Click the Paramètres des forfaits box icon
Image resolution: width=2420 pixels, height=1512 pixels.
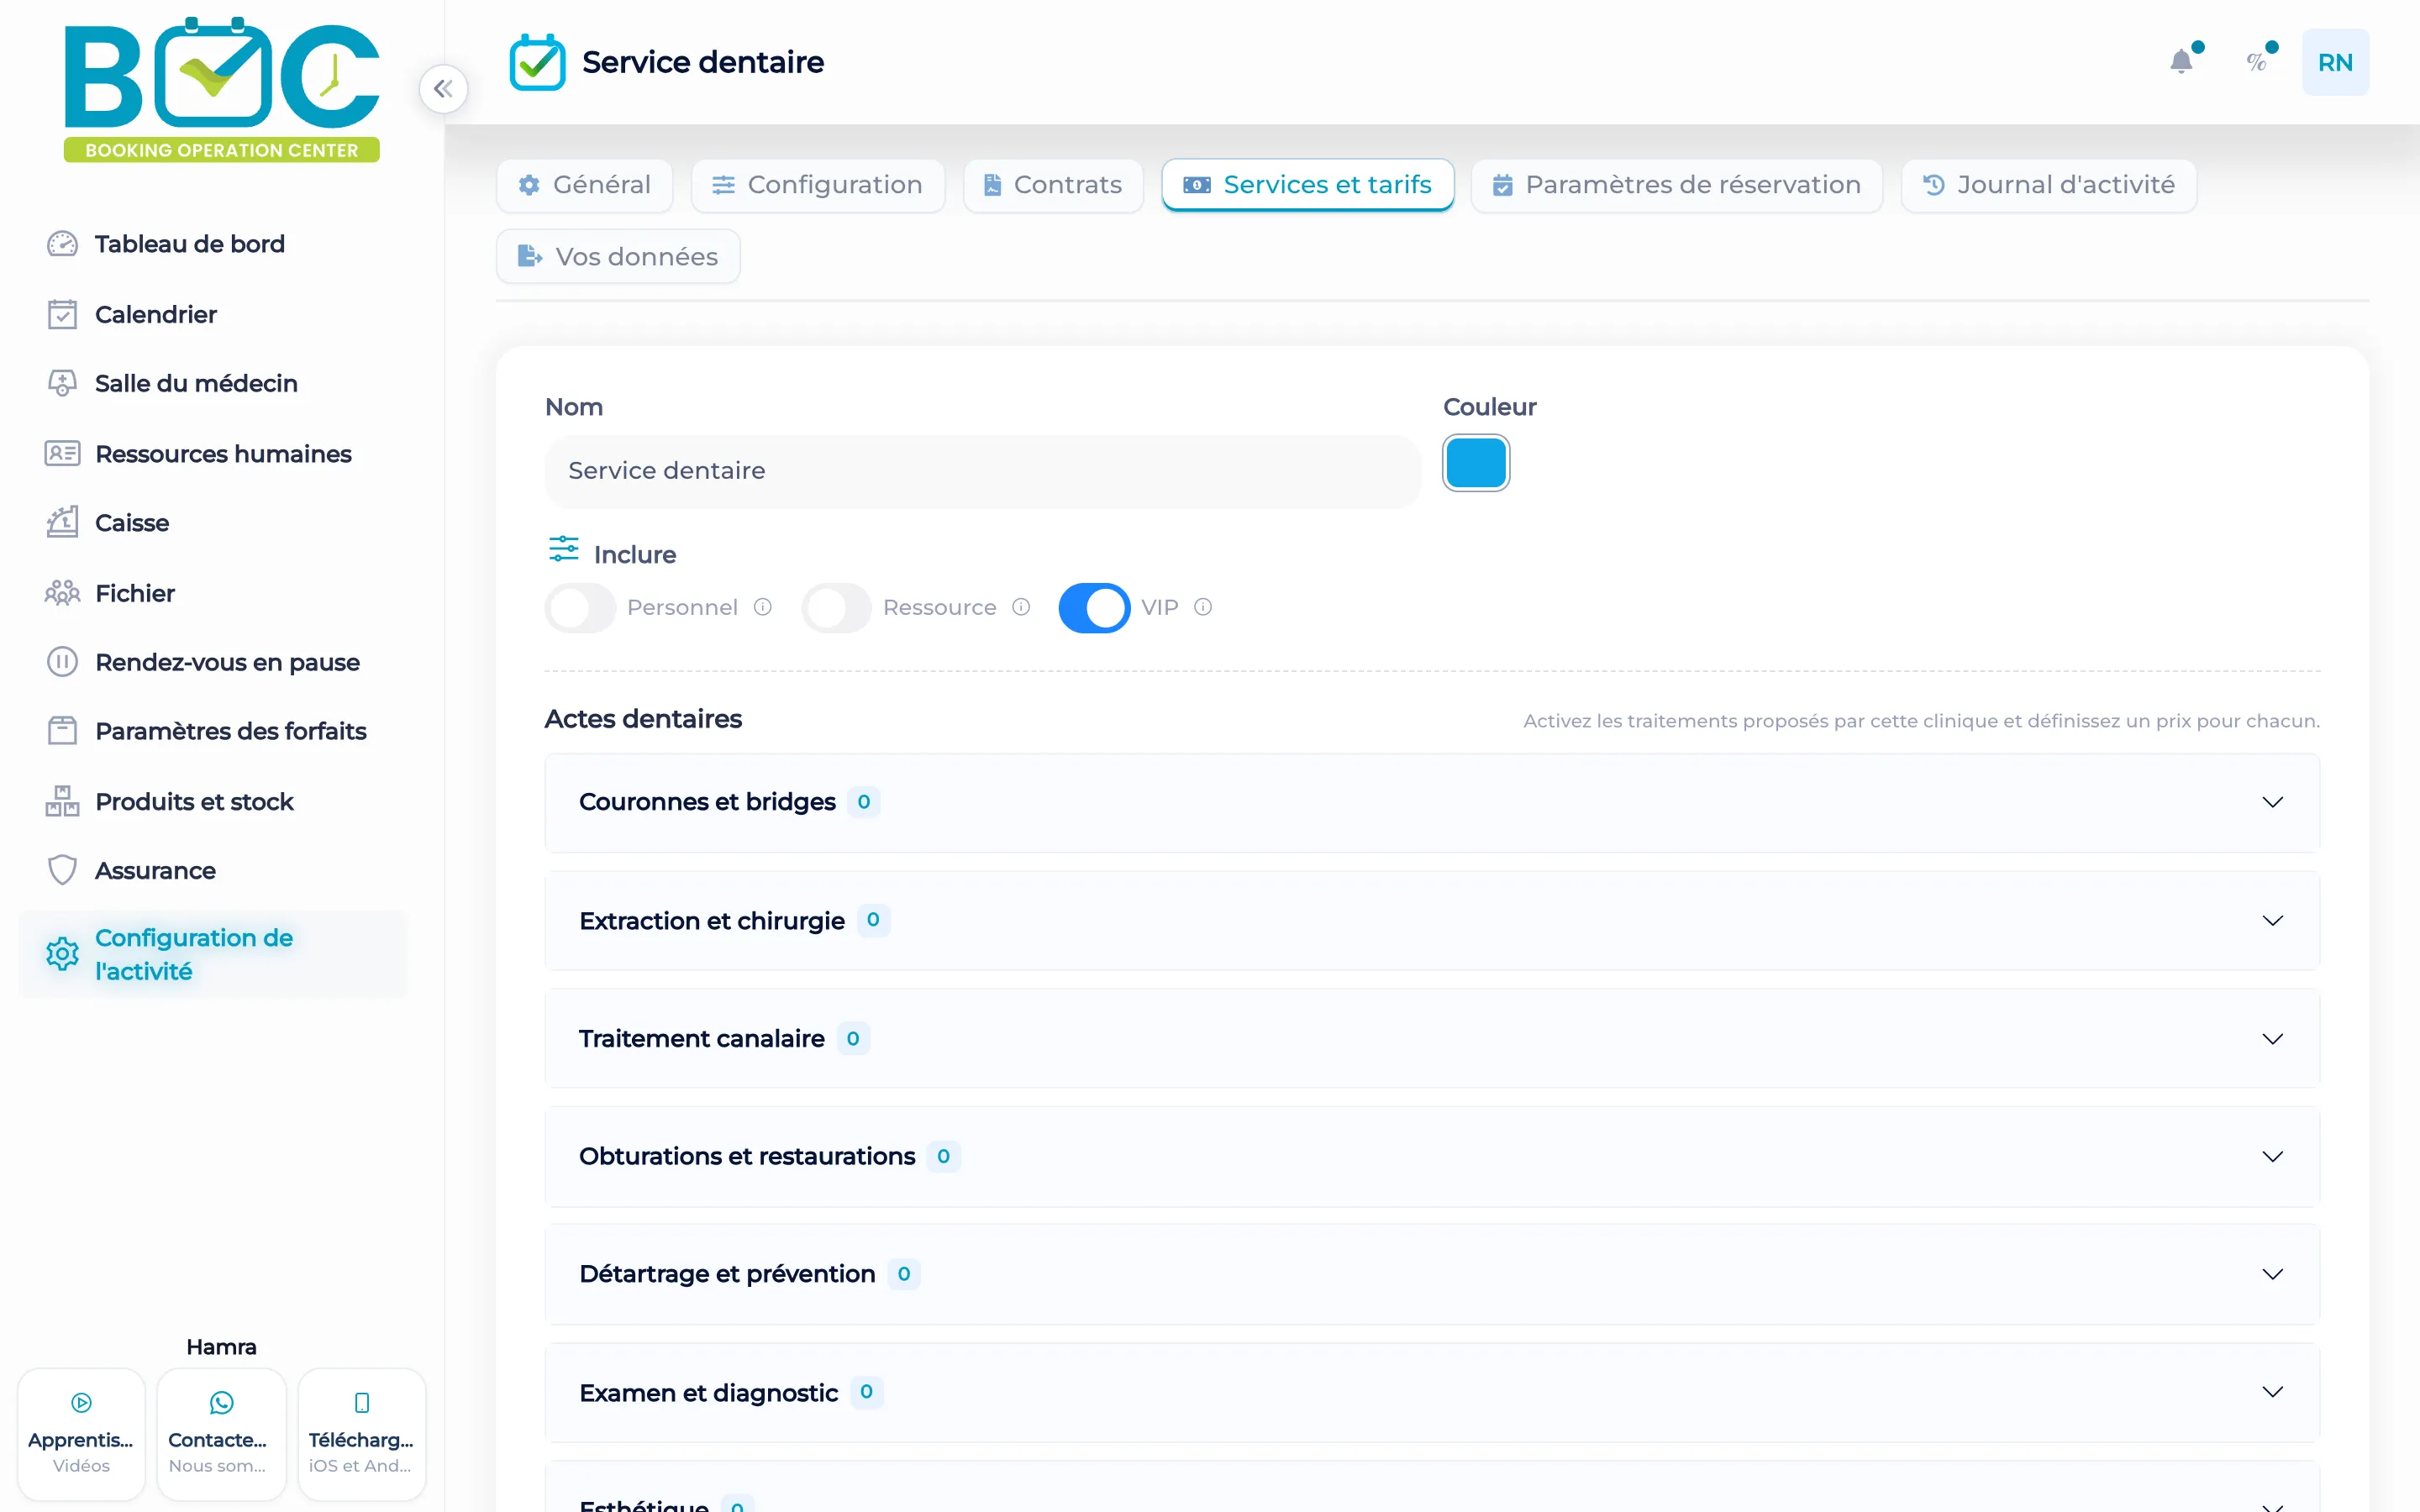pyautogui.click(x=62, y=731)
